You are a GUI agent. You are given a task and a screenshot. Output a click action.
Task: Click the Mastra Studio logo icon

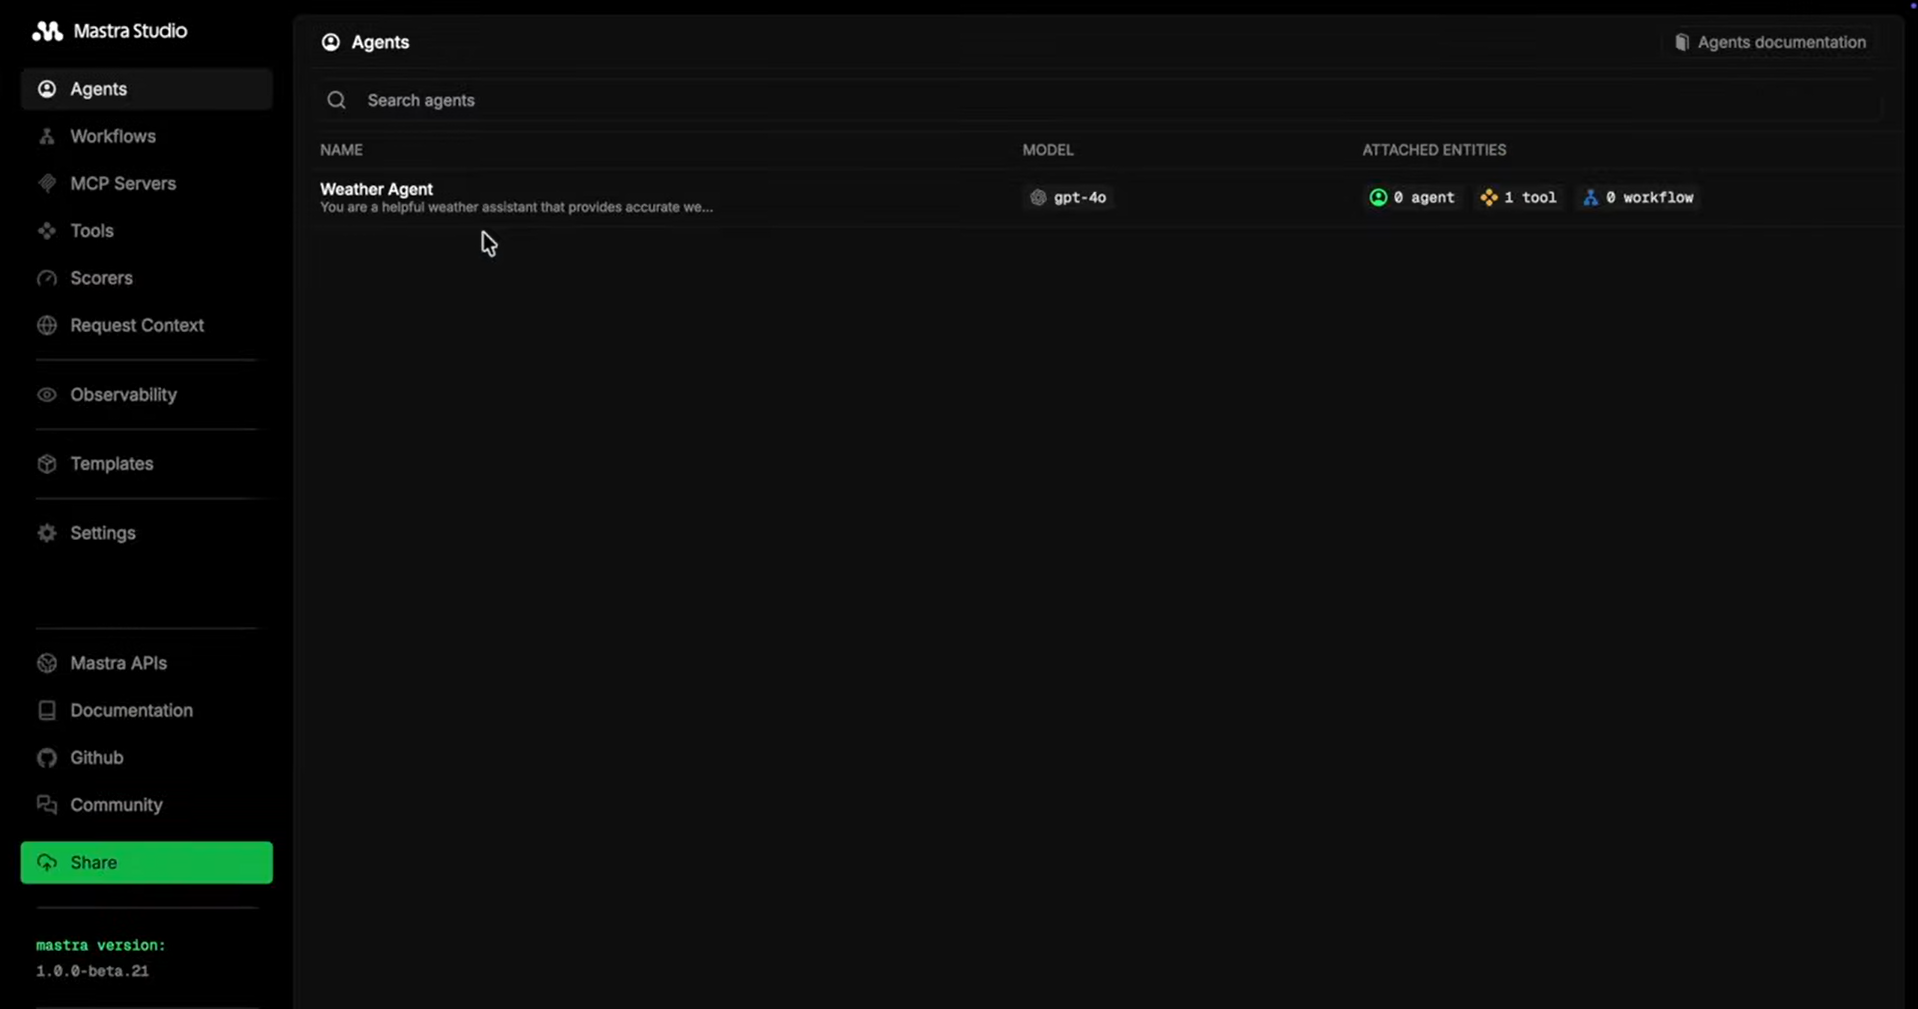point(47,31)
